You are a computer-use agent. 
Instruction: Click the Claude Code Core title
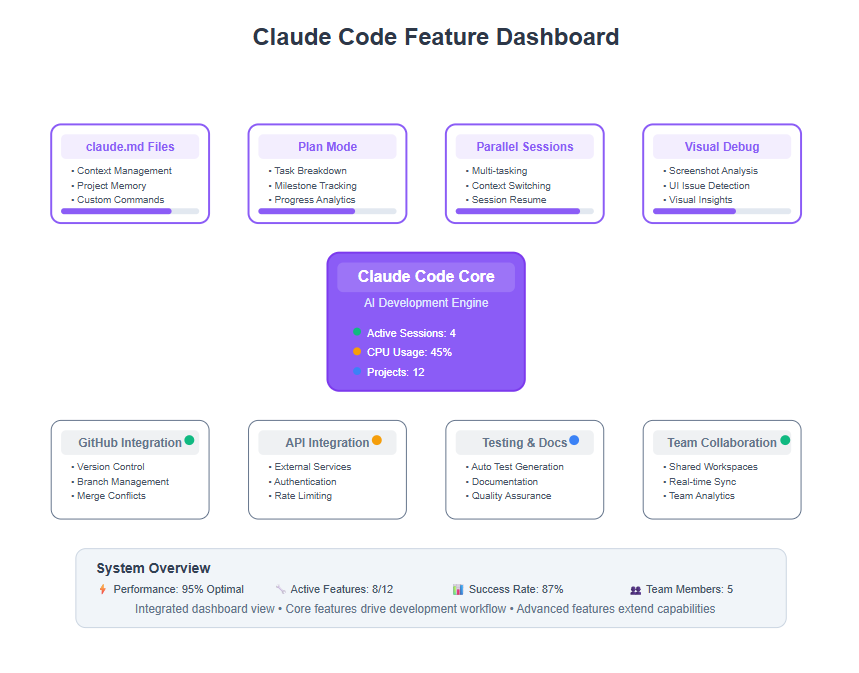click(426, 276)
